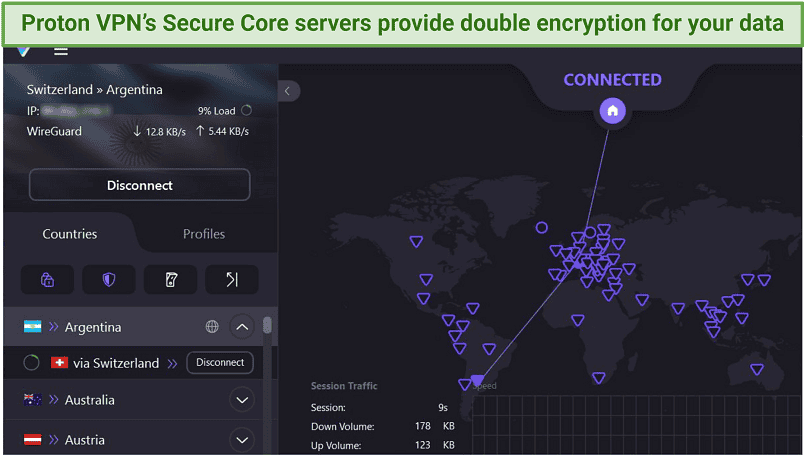Screen dimensions: 806x457
Task: Click the Switzerland » Argentina connection title
Action: [x=95, y=89]
